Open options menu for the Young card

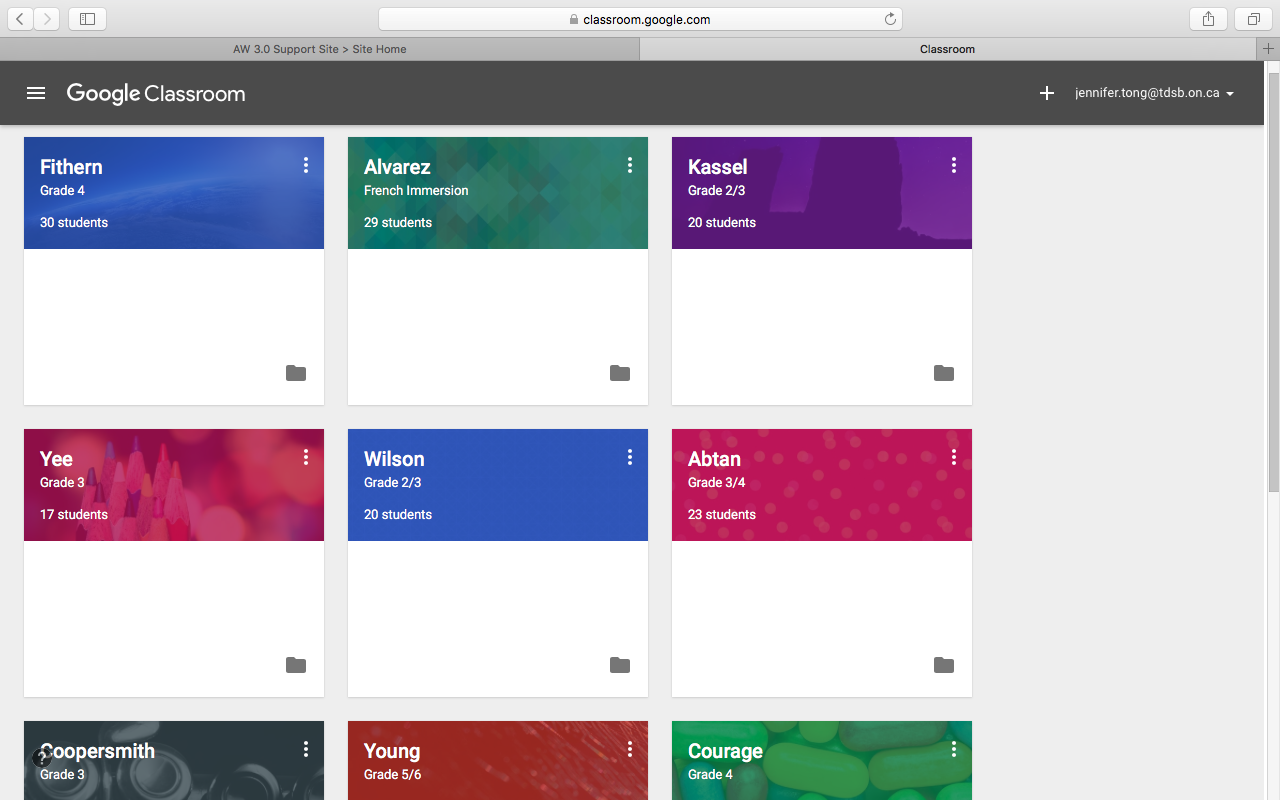point(630,749)
